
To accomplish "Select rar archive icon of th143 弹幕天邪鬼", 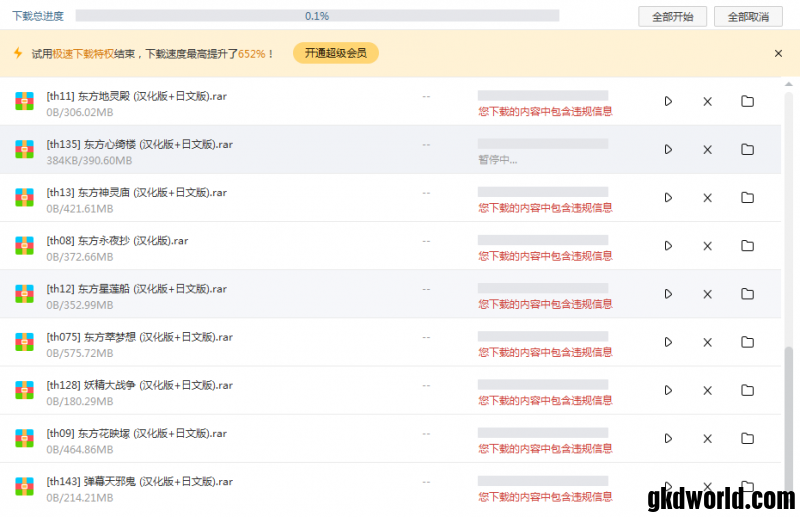I will [24, 486].
